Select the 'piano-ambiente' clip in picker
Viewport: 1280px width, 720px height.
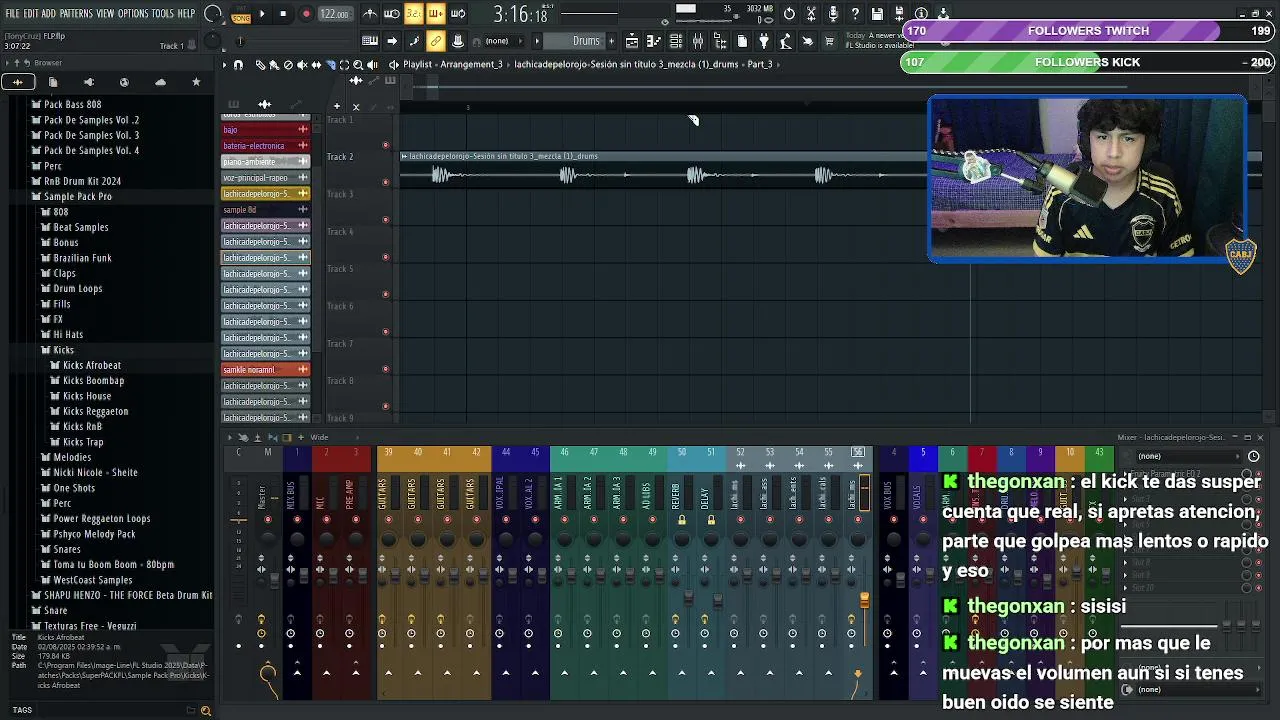pyautogui.click(x=265, y=162)
